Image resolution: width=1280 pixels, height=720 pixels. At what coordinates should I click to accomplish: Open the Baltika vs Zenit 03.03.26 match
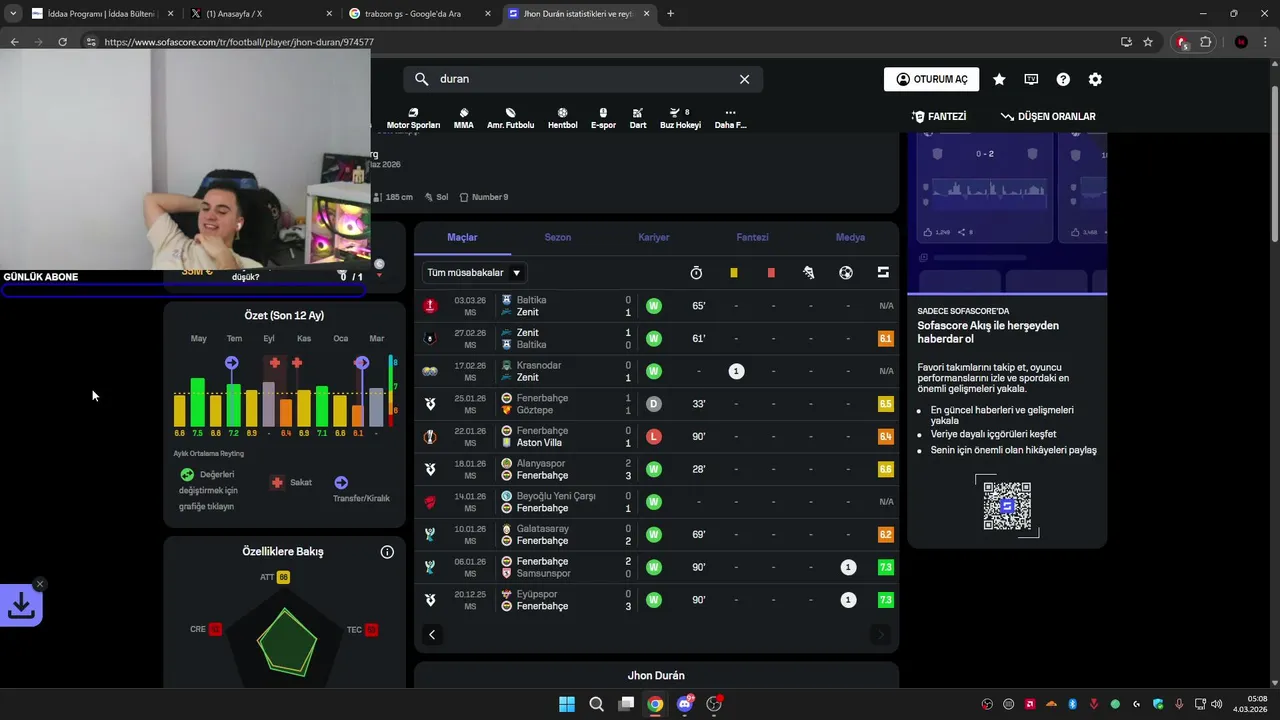click(657, 306)
